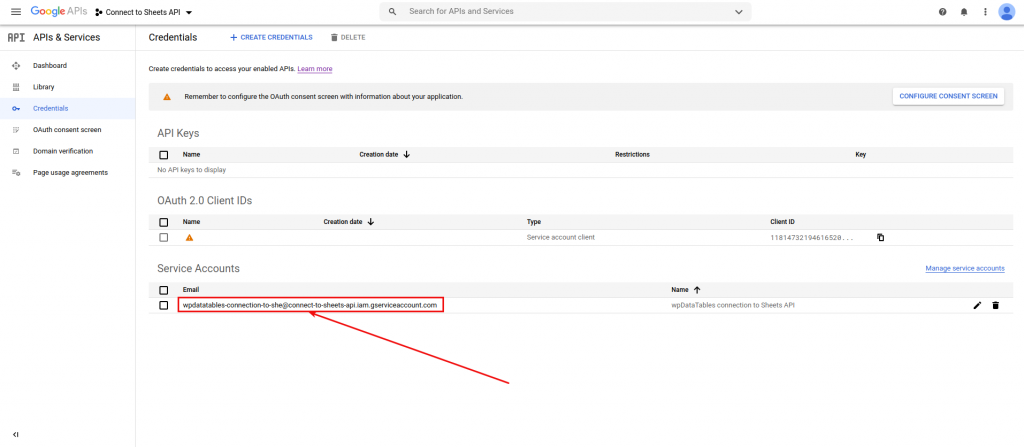
Task: Click the Configure Consent Screen button
Action: [x=948, y=96]
